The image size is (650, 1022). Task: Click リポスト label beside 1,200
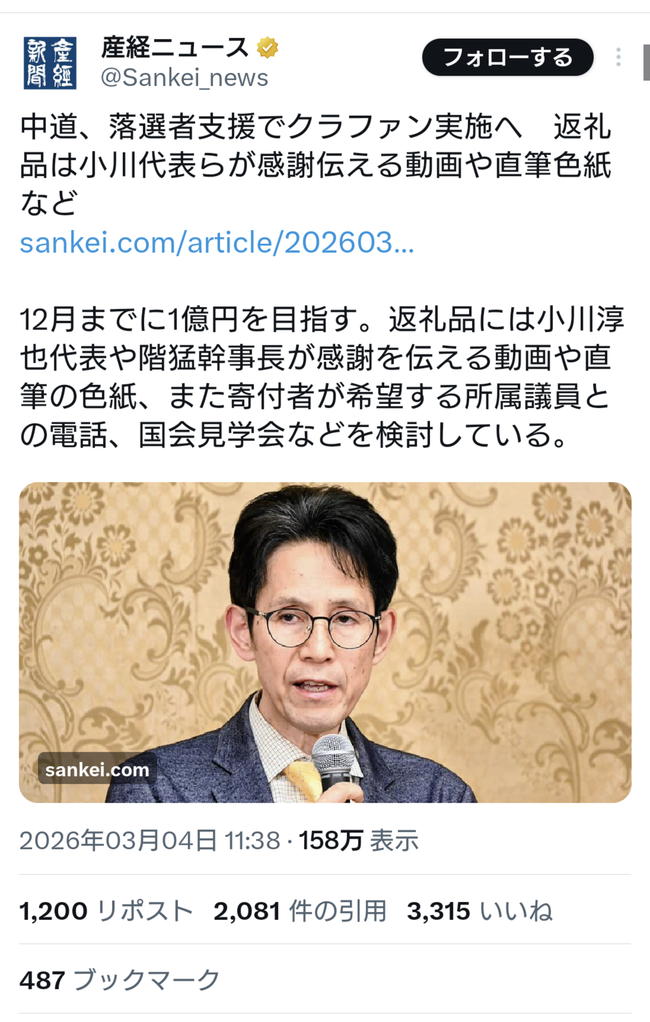[x=145, y=911]
